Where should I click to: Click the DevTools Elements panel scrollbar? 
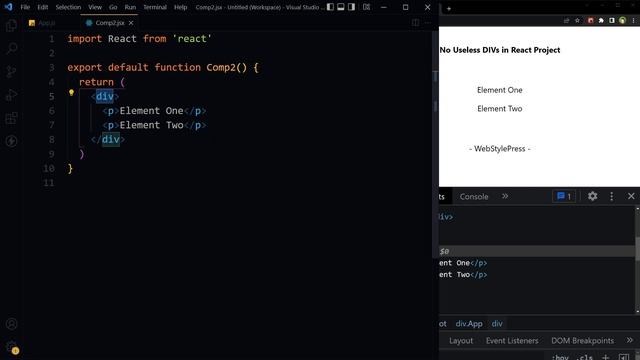point(638,261)
